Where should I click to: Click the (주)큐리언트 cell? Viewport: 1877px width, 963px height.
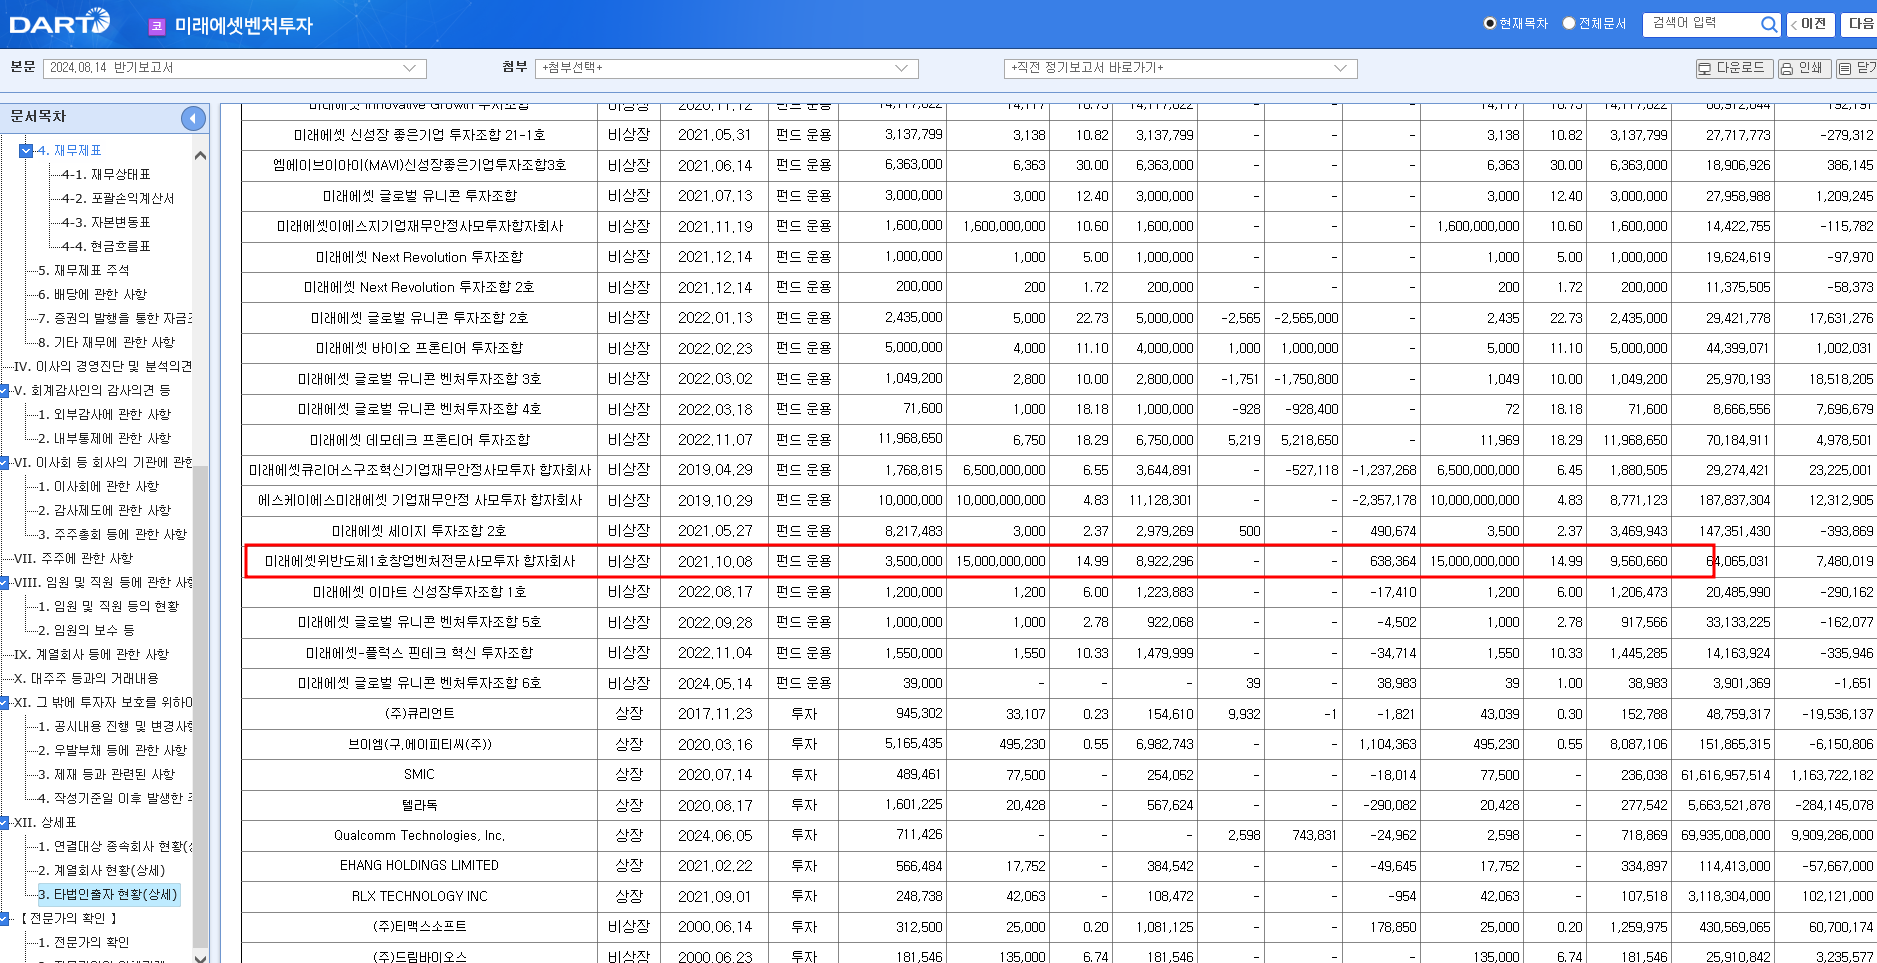point(420,714)
